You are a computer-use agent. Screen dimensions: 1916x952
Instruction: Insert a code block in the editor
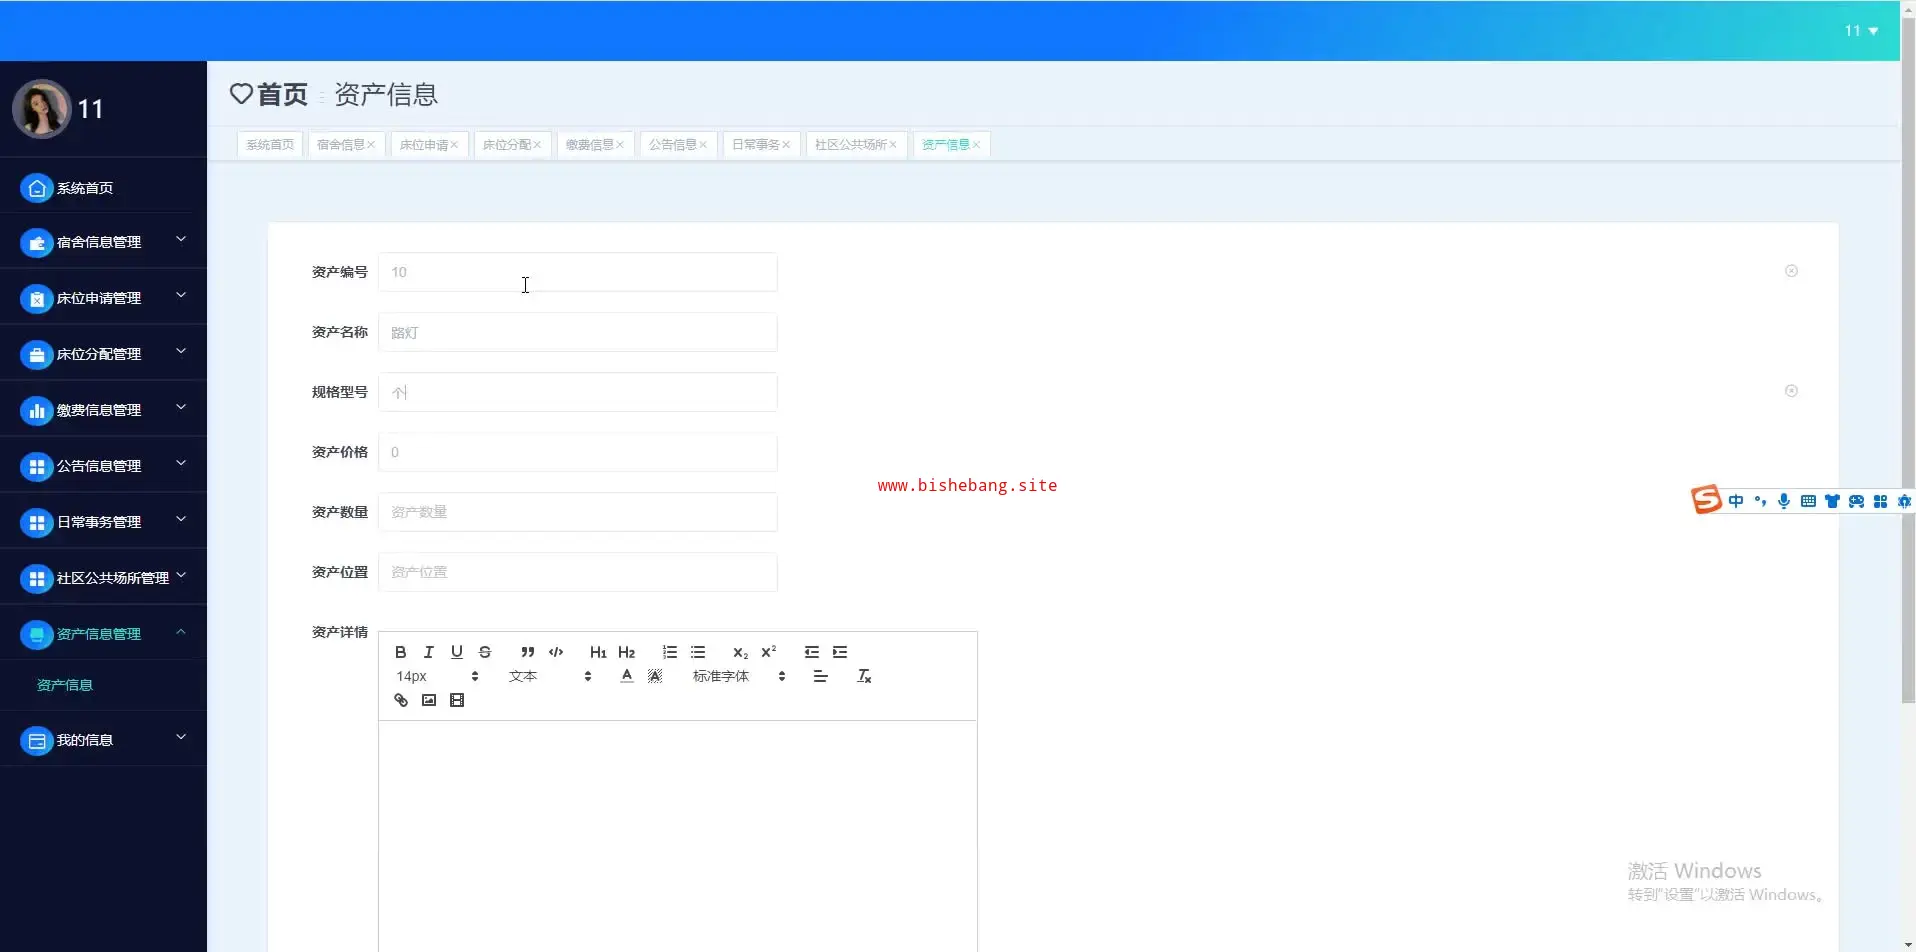[x=556, y=652]
